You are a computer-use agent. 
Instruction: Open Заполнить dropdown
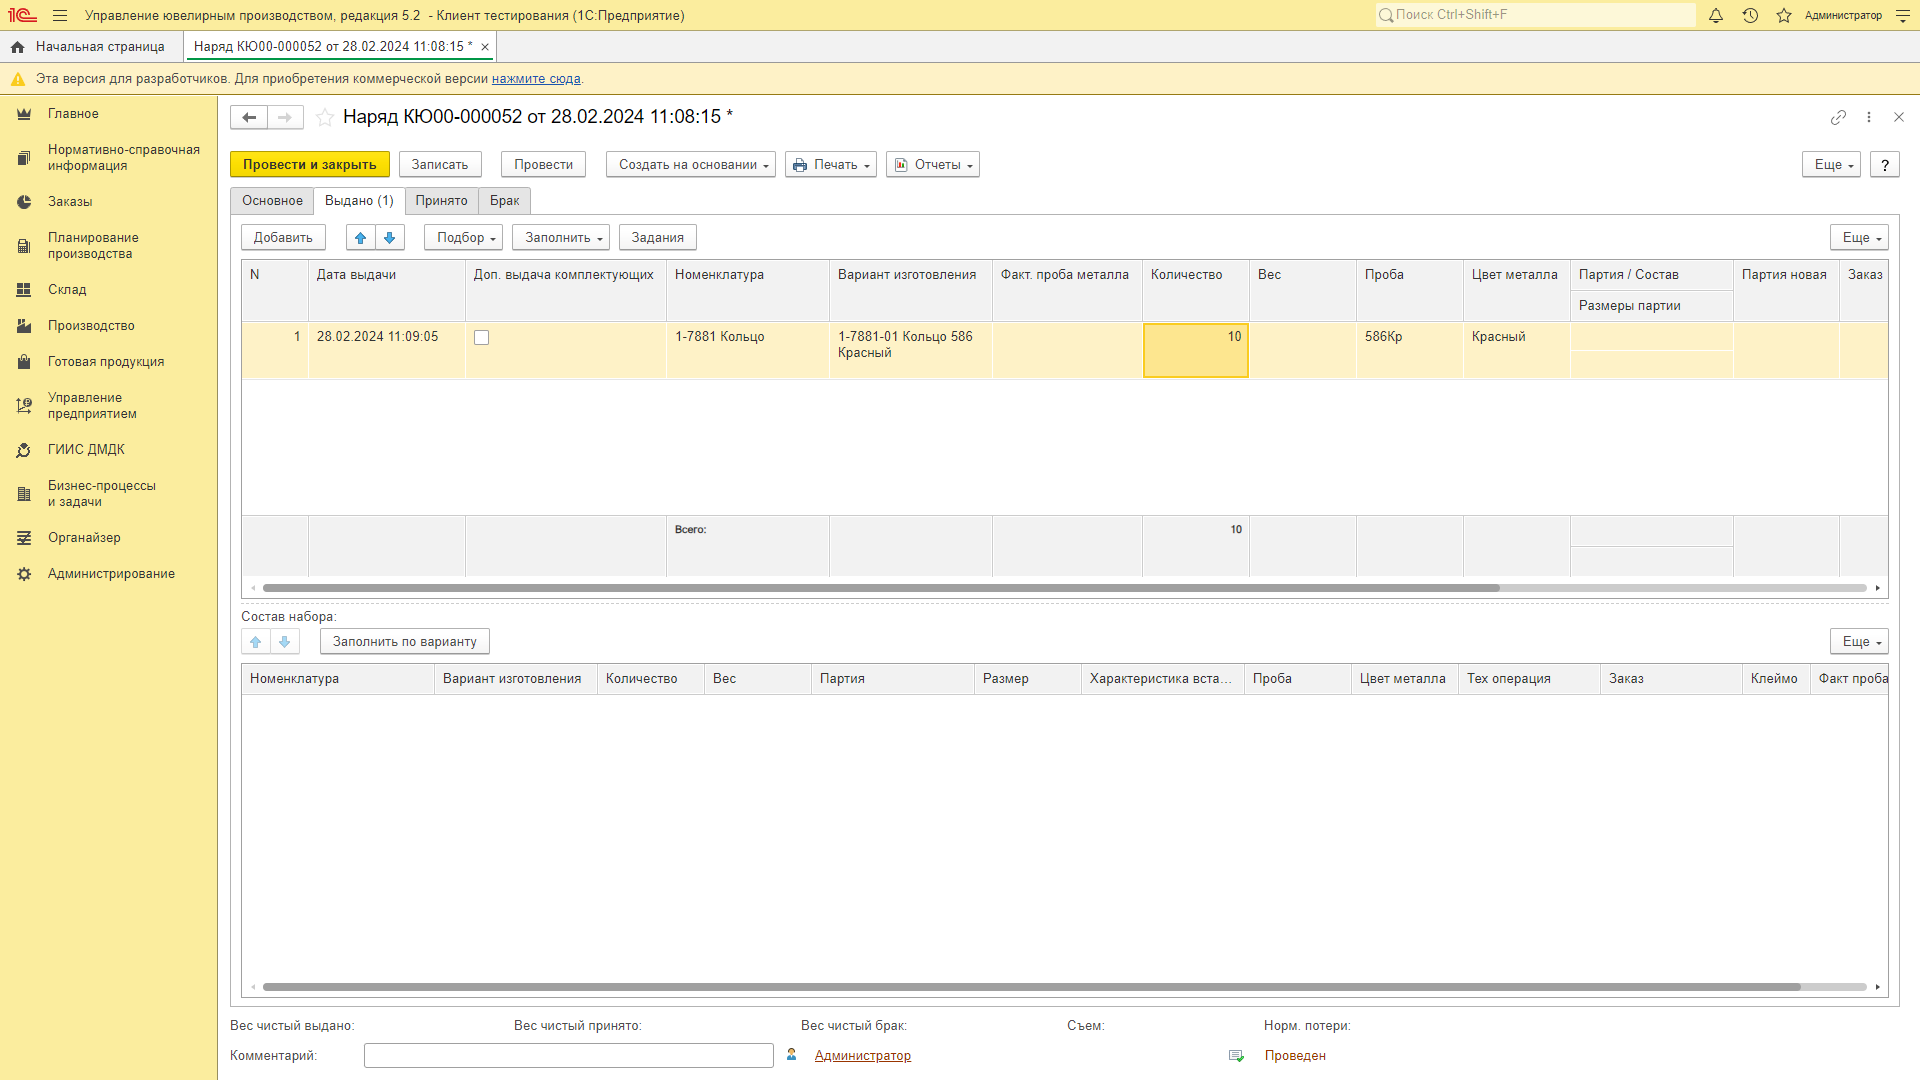point(561,237)
